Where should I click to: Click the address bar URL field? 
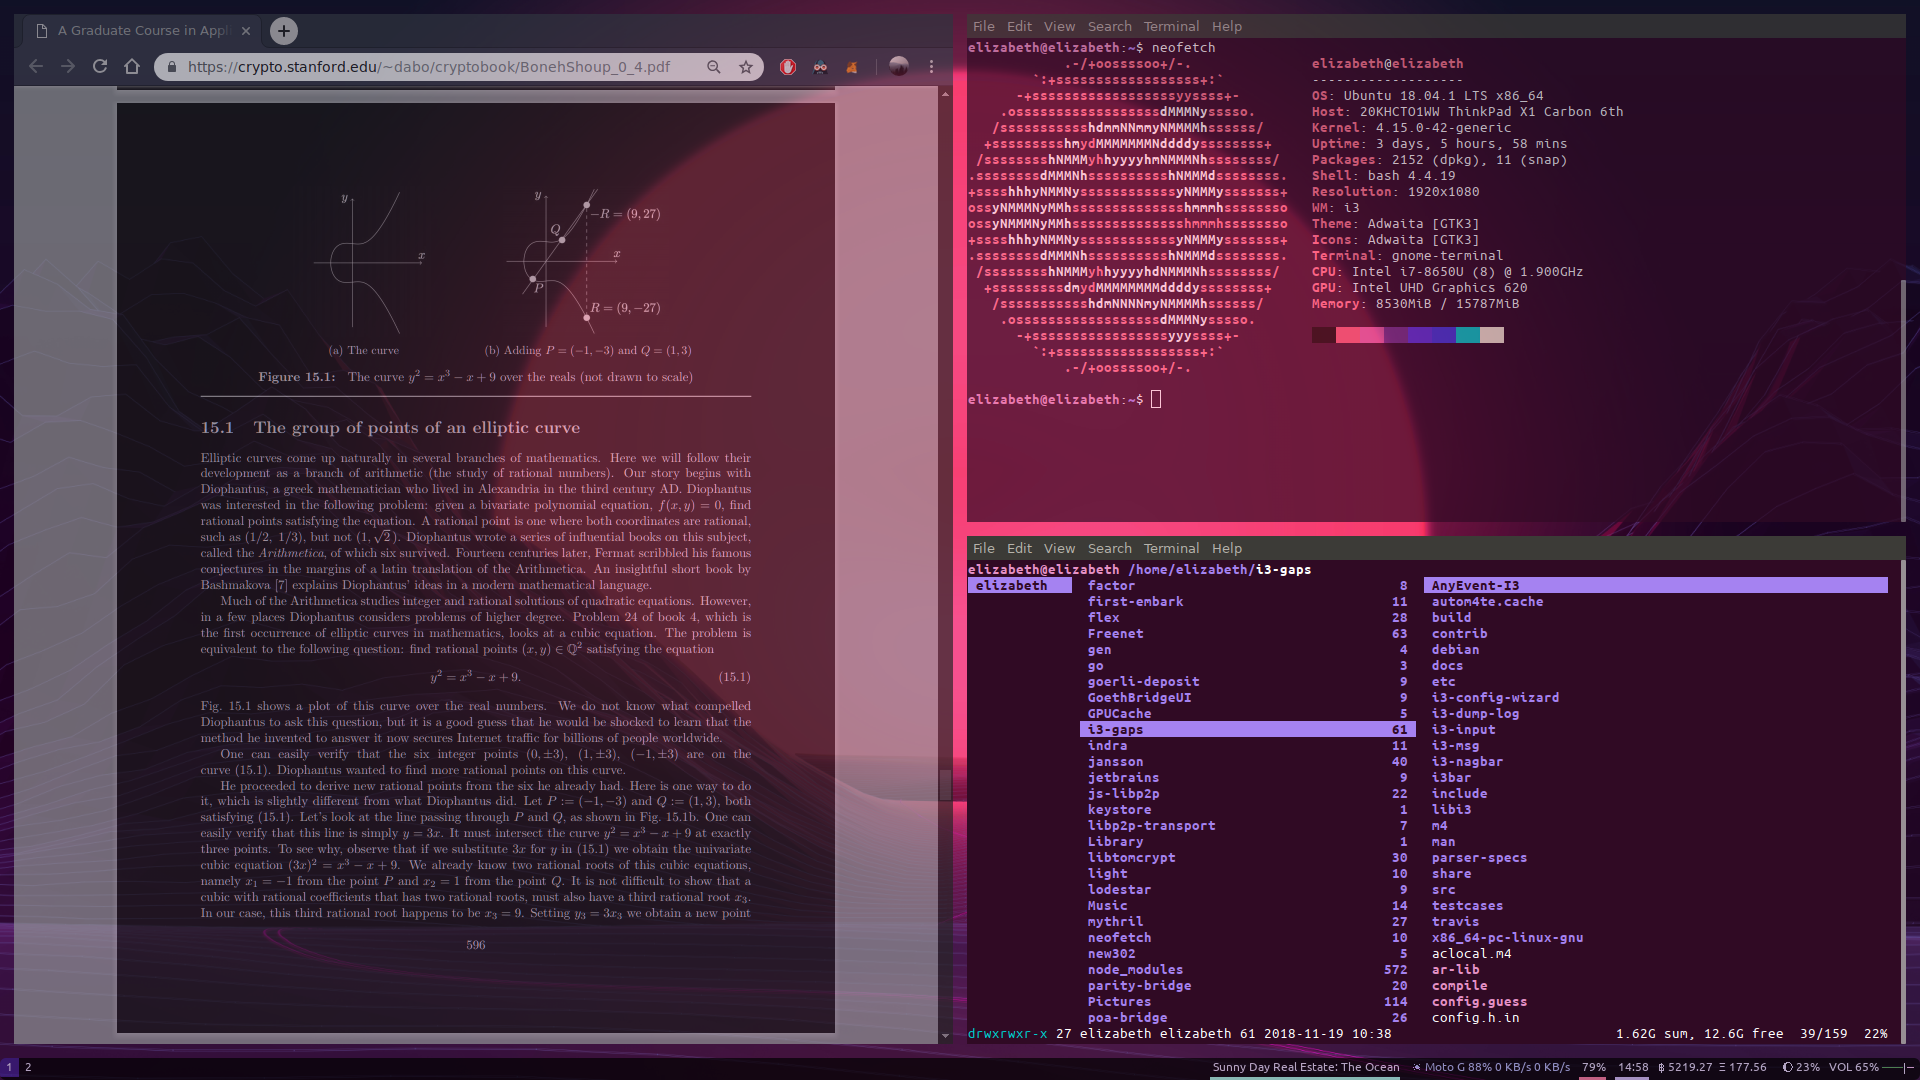tap(430, 67)
